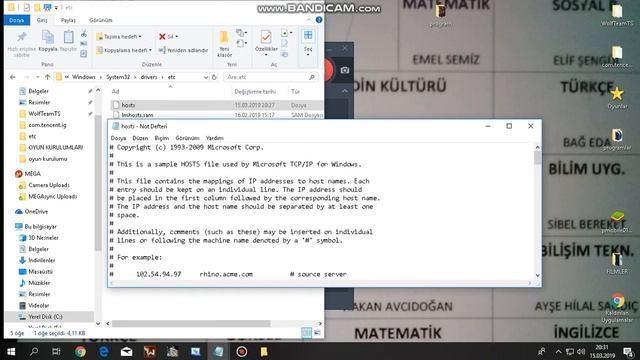Select lmhosts.sam file in list

216,115
